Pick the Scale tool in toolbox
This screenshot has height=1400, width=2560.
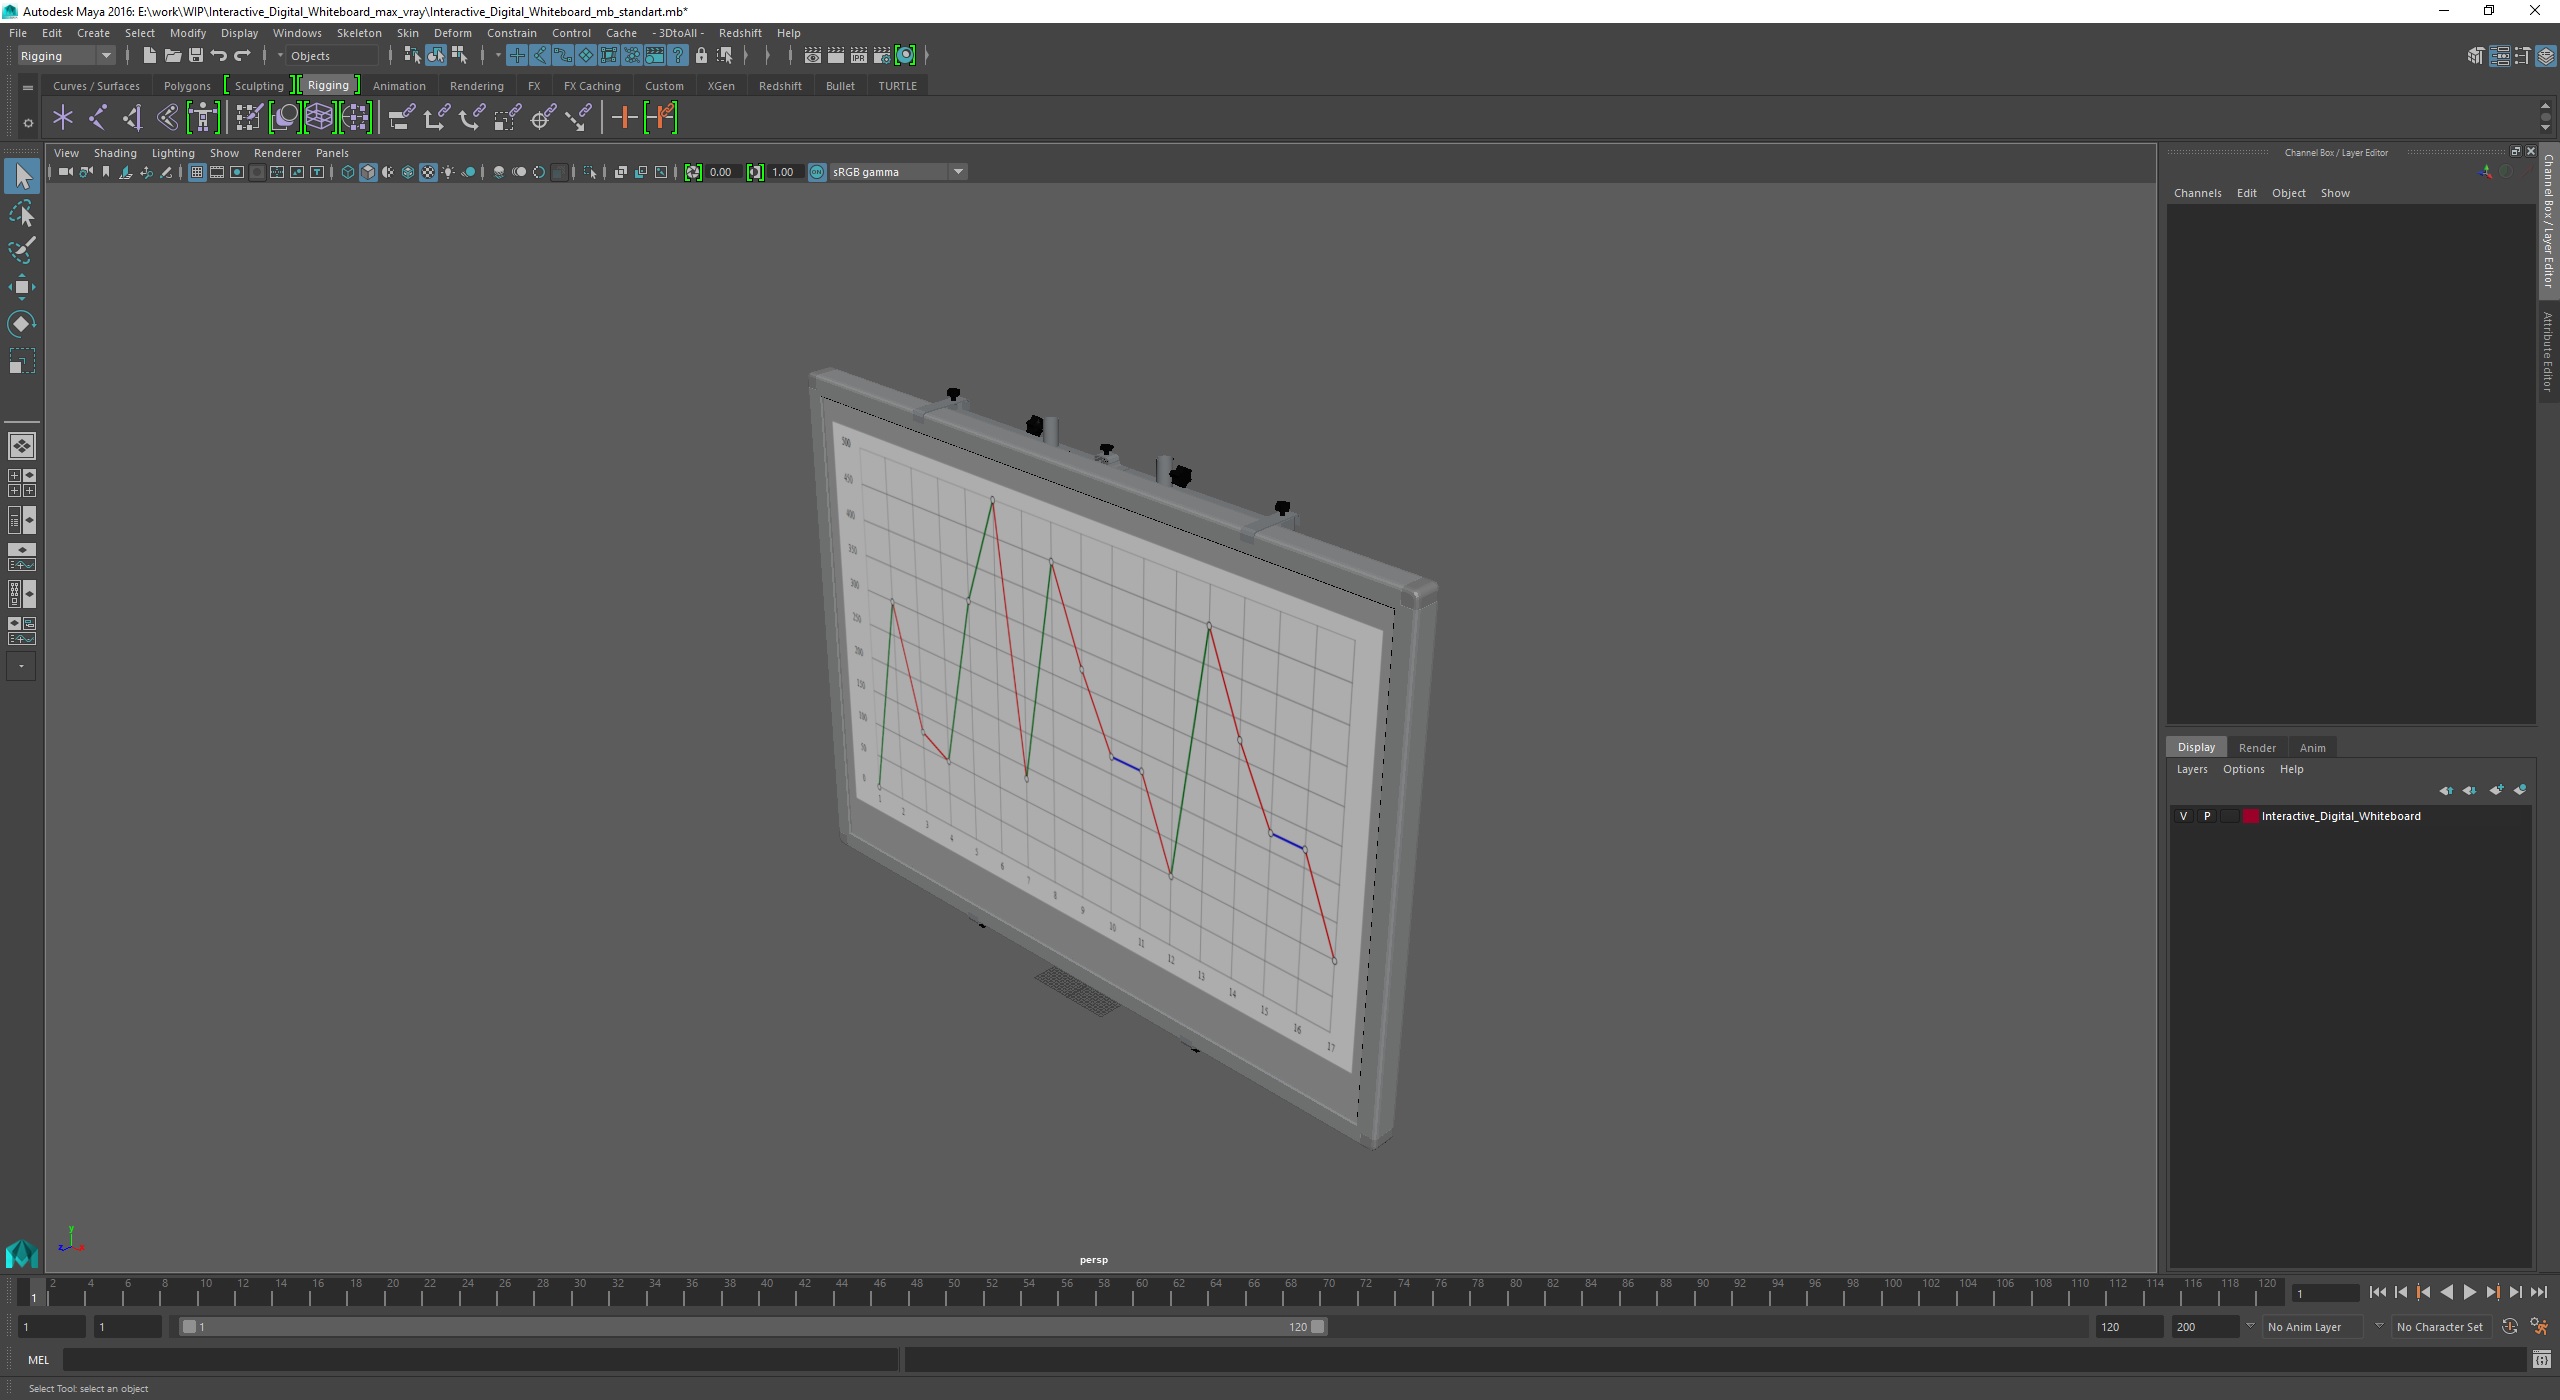[21, 361]
